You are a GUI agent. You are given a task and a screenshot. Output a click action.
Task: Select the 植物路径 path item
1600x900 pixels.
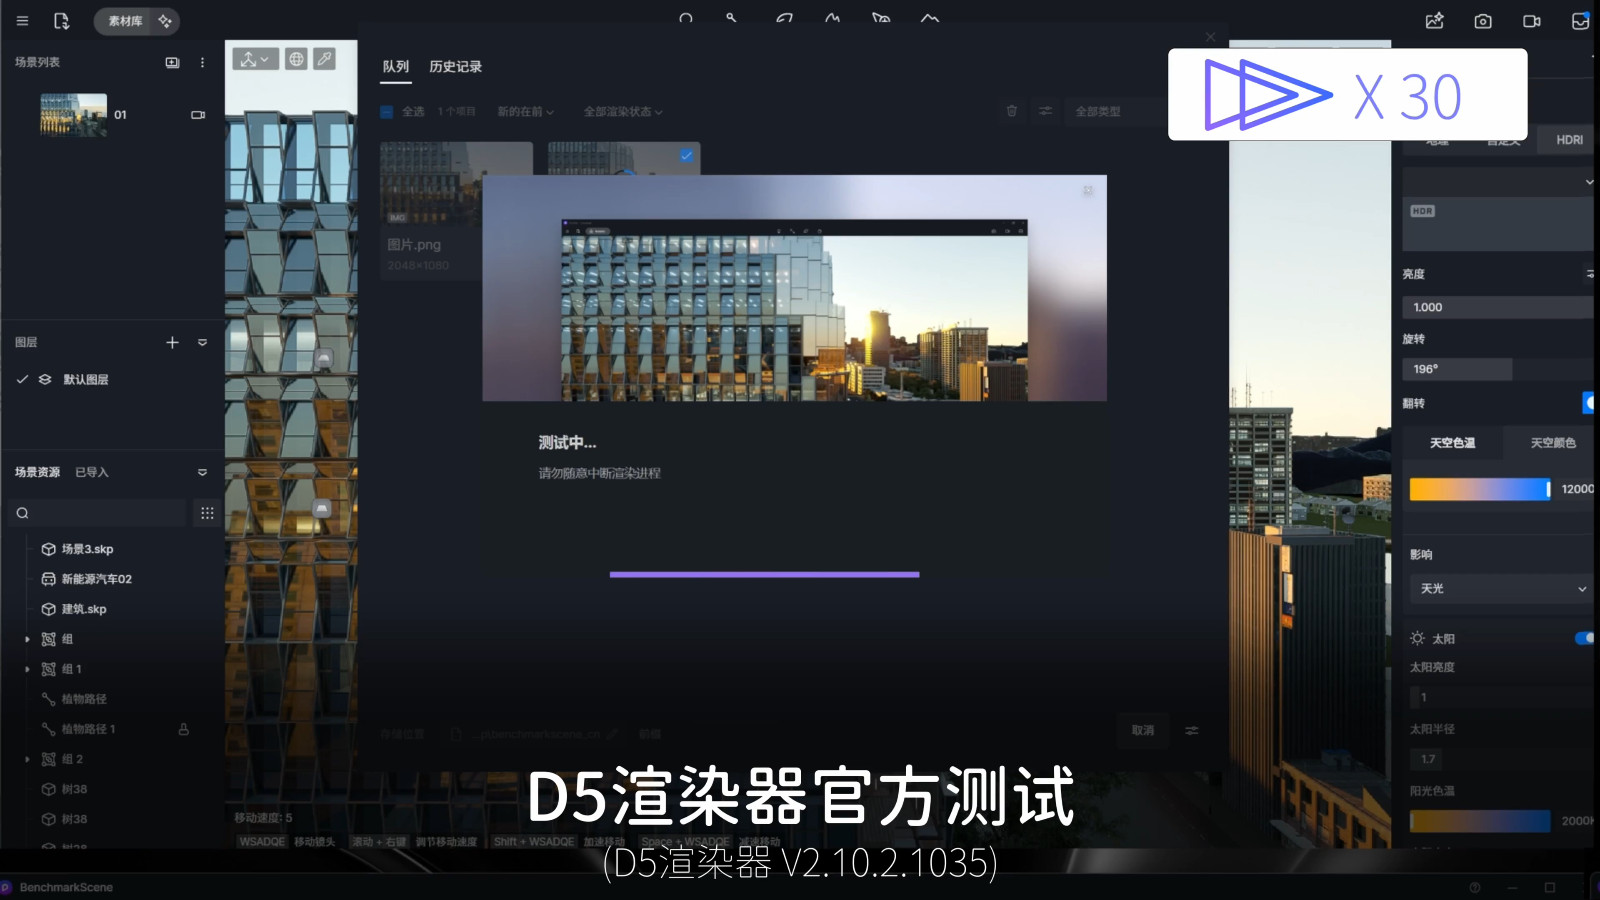84,699
